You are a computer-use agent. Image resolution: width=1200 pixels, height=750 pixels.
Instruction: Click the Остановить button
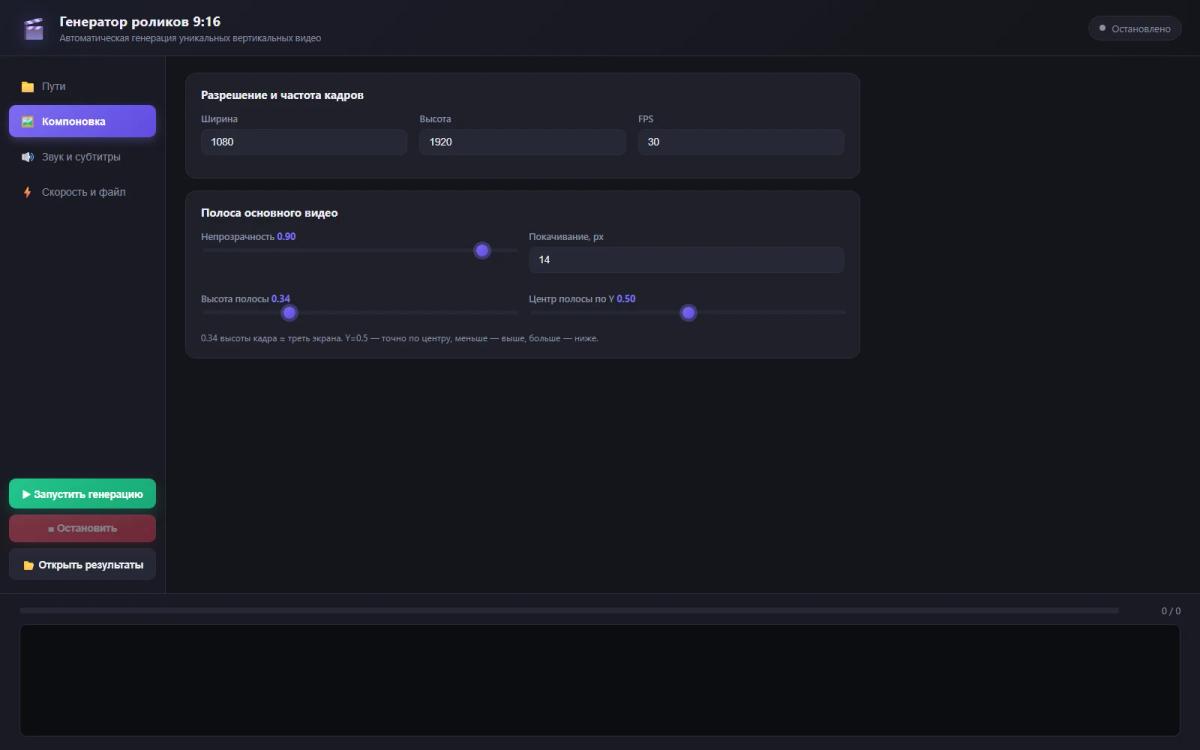pos(82,528)
